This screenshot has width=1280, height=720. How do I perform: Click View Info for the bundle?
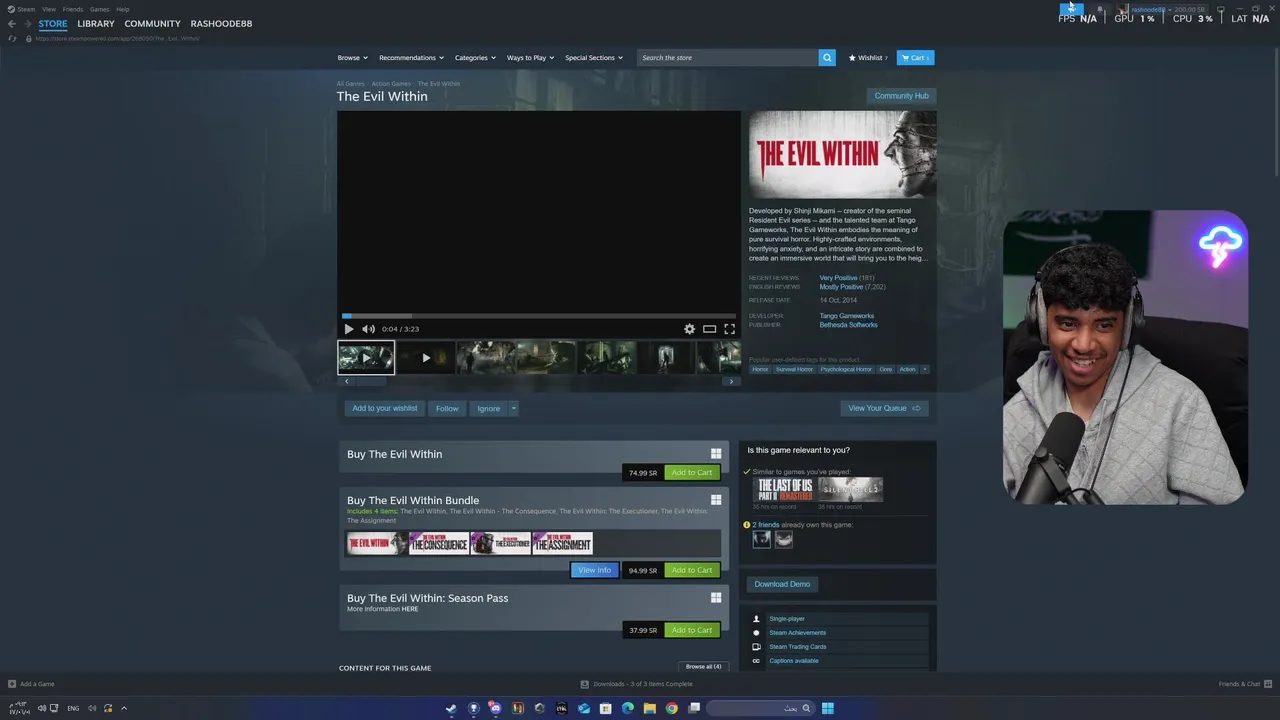tap(594, 570)
